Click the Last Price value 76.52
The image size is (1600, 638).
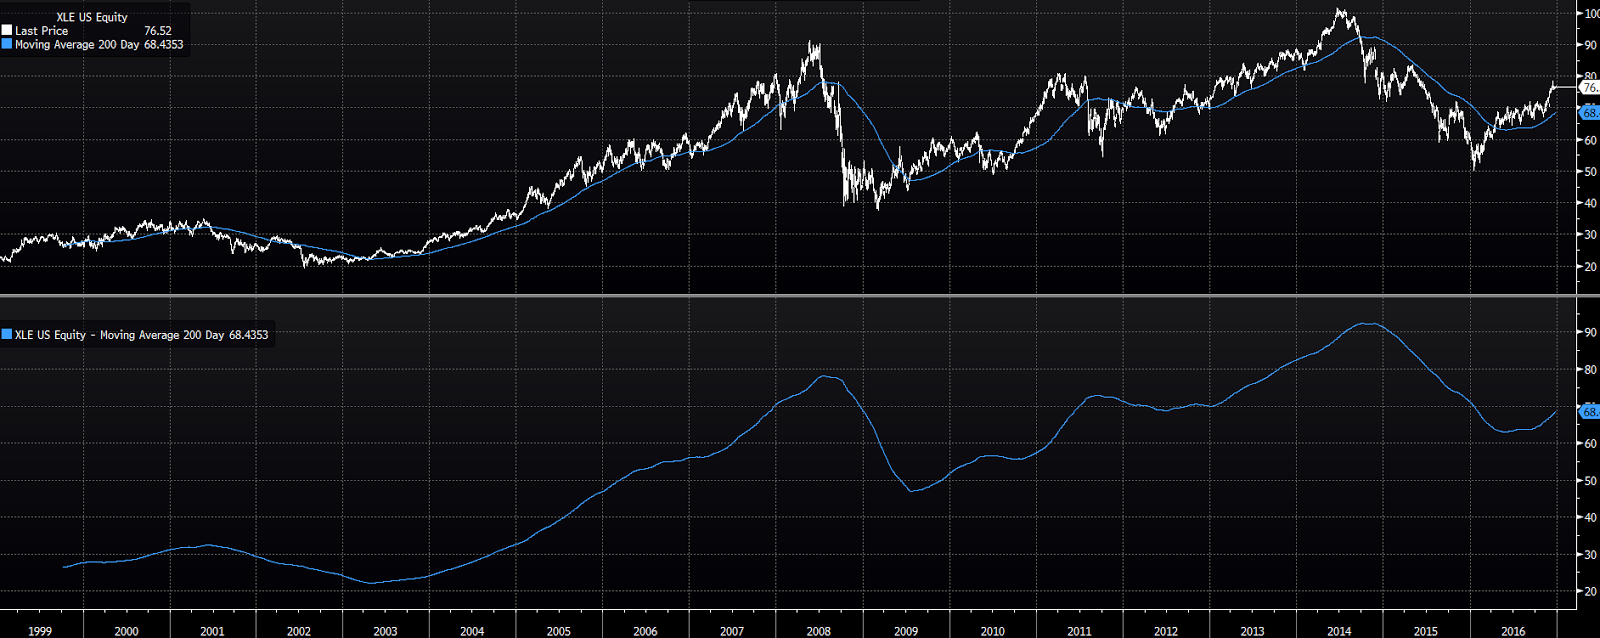[x=158, y=31]
